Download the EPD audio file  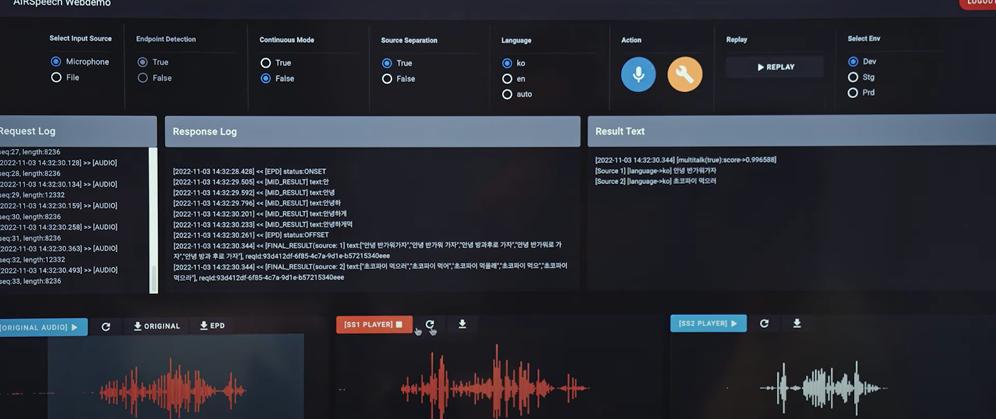coord(212,326)
